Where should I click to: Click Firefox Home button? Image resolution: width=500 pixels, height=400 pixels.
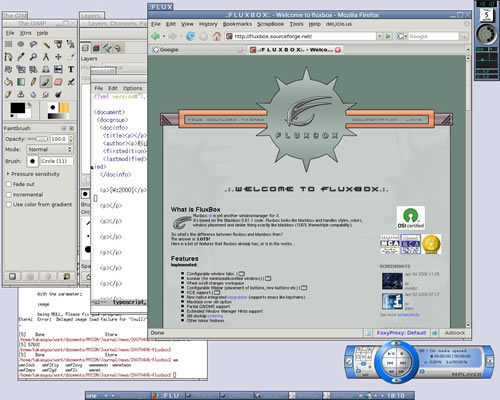(217, 36)
